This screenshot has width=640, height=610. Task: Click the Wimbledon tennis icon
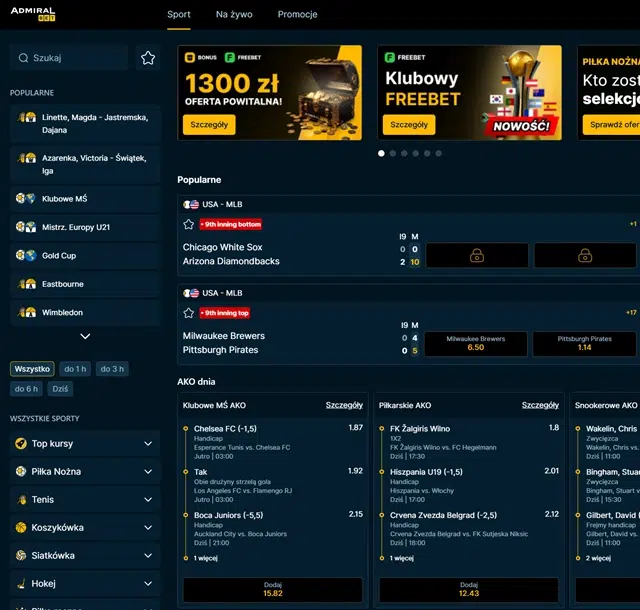26,313
